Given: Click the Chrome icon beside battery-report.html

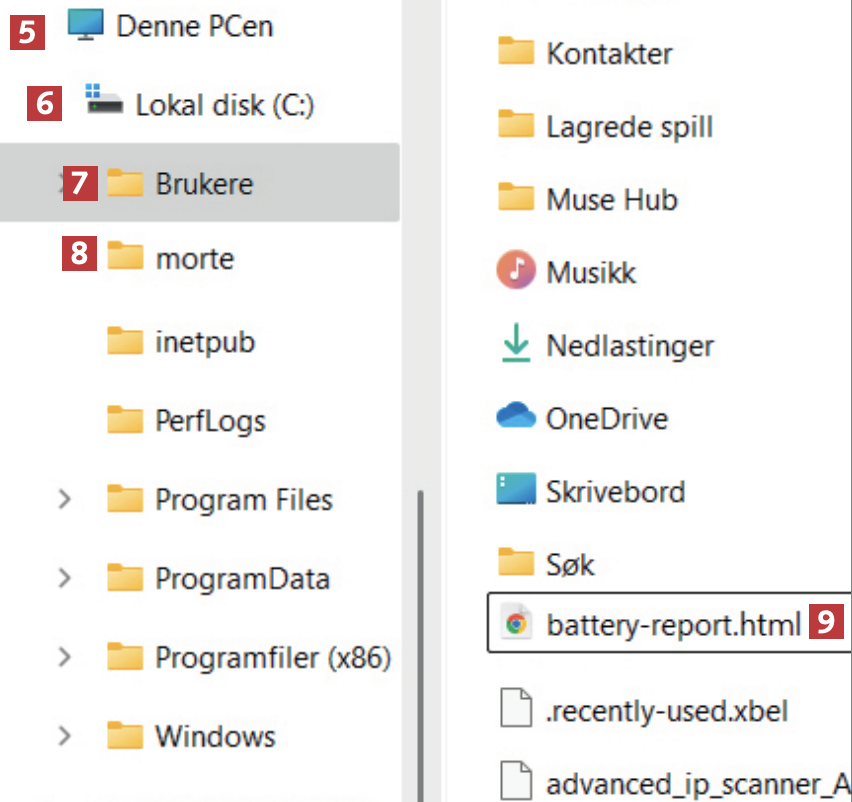Looking at the screenshot, I should click(516, 625).
